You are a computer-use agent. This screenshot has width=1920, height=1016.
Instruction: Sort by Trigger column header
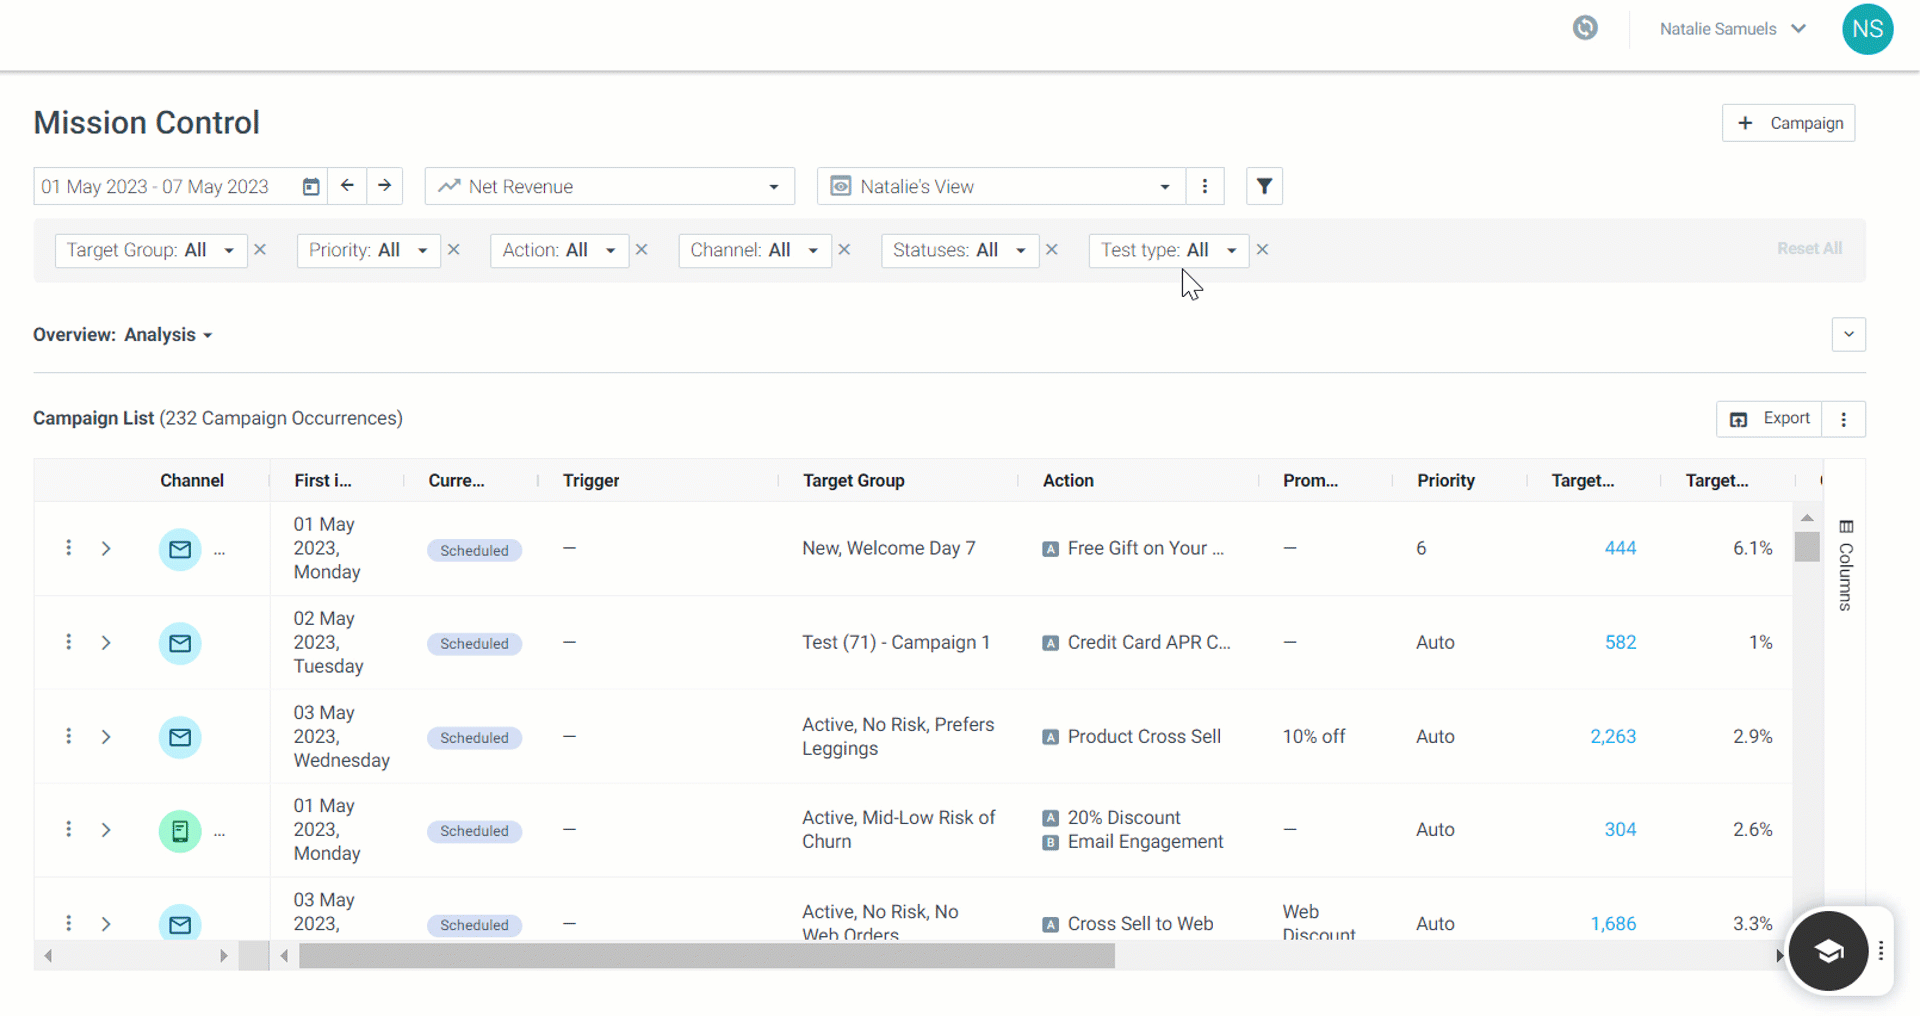point(591,481)
